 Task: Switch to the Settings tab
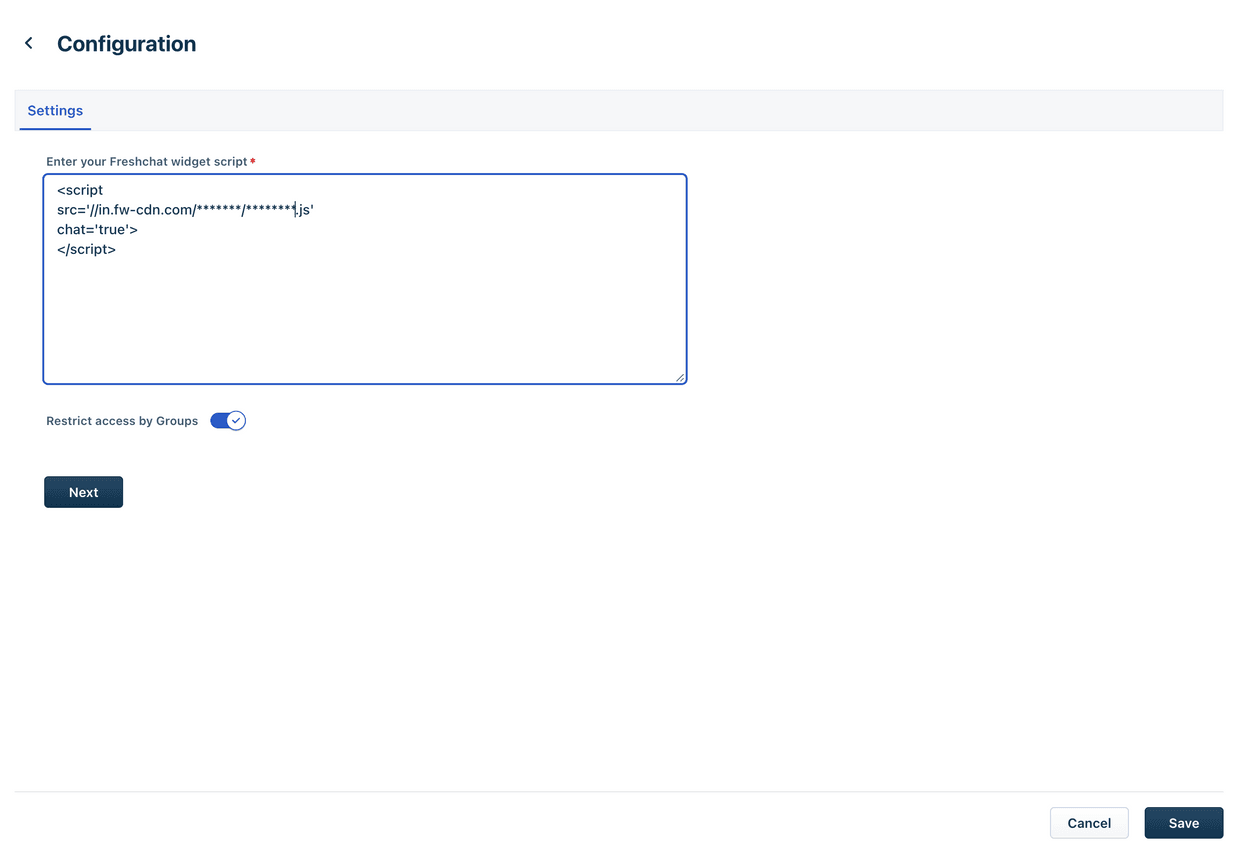[55, 111]
